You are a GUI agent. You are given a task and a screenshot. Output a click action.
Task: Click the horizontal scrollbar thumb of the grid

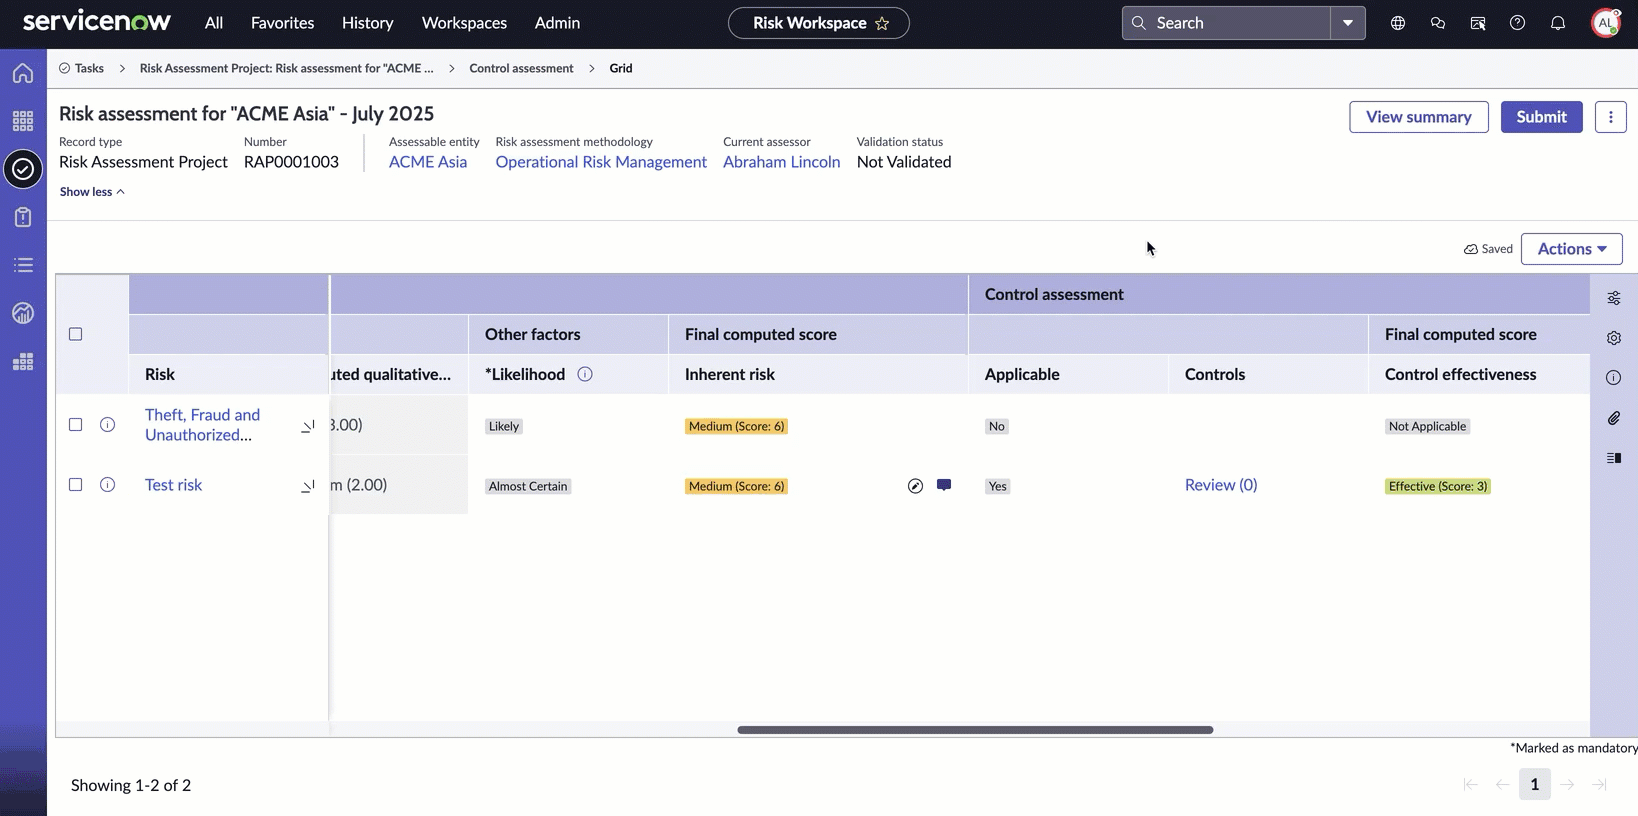pos(975,730)
